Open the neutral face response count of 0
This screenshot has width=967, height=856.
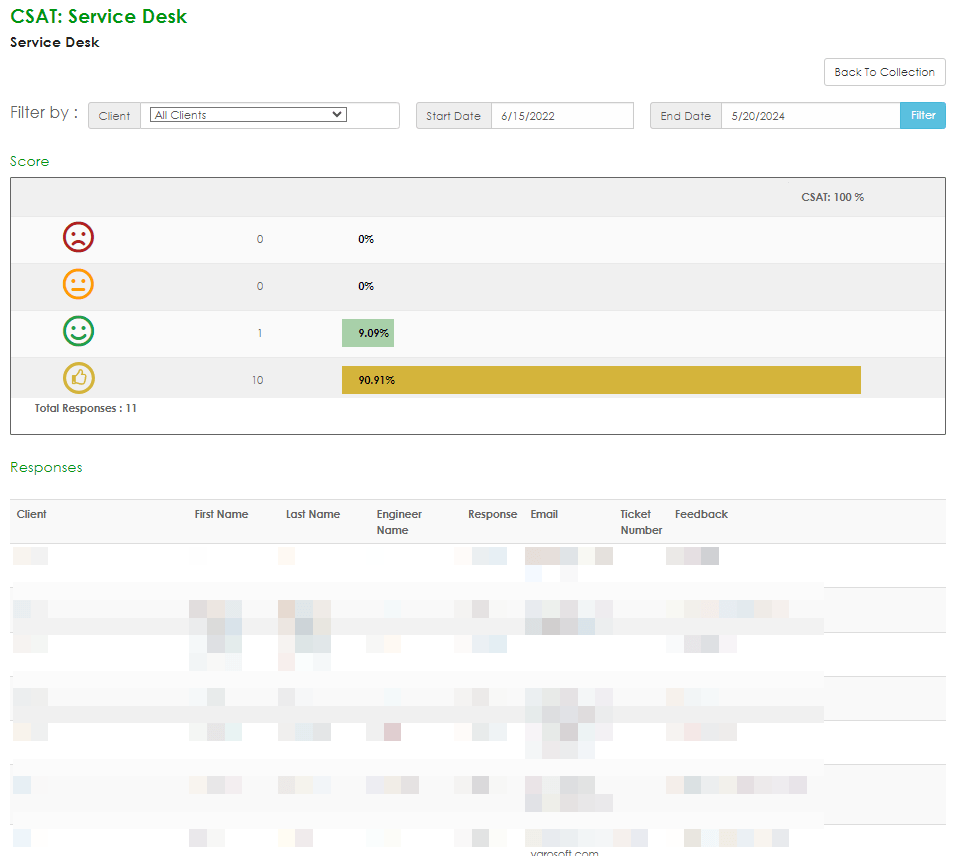tap(260, 286)
